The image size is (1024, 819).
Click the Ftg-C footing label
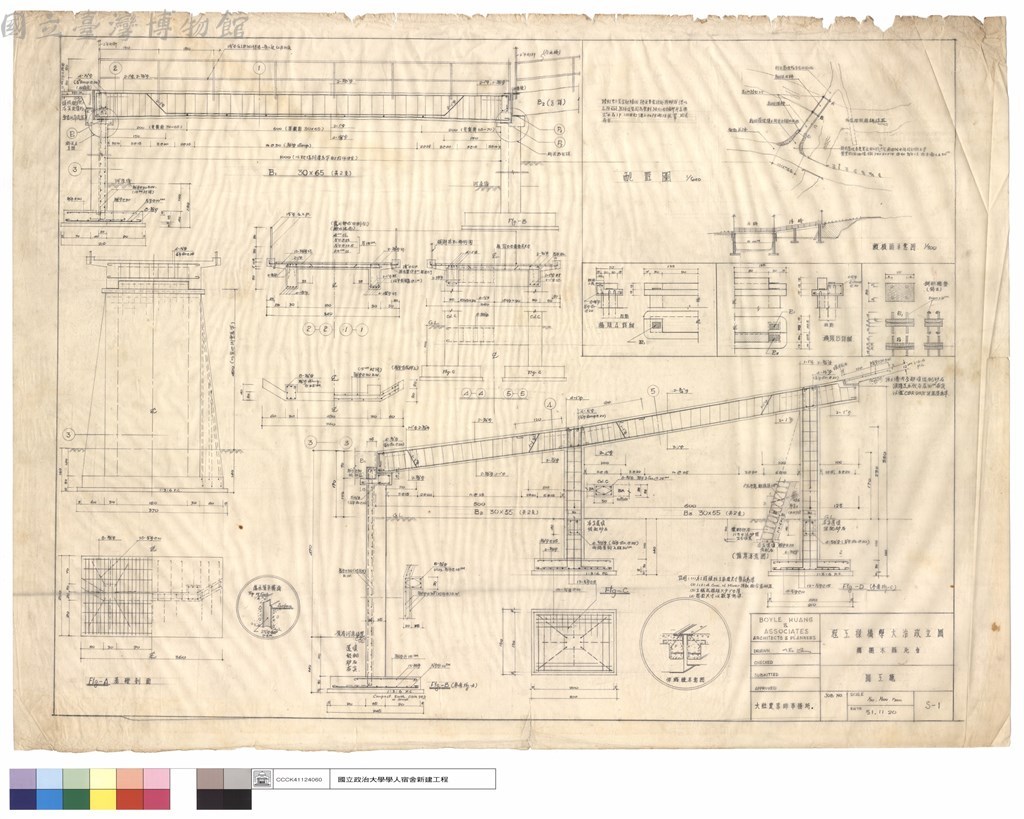click(x=615, y=590)
